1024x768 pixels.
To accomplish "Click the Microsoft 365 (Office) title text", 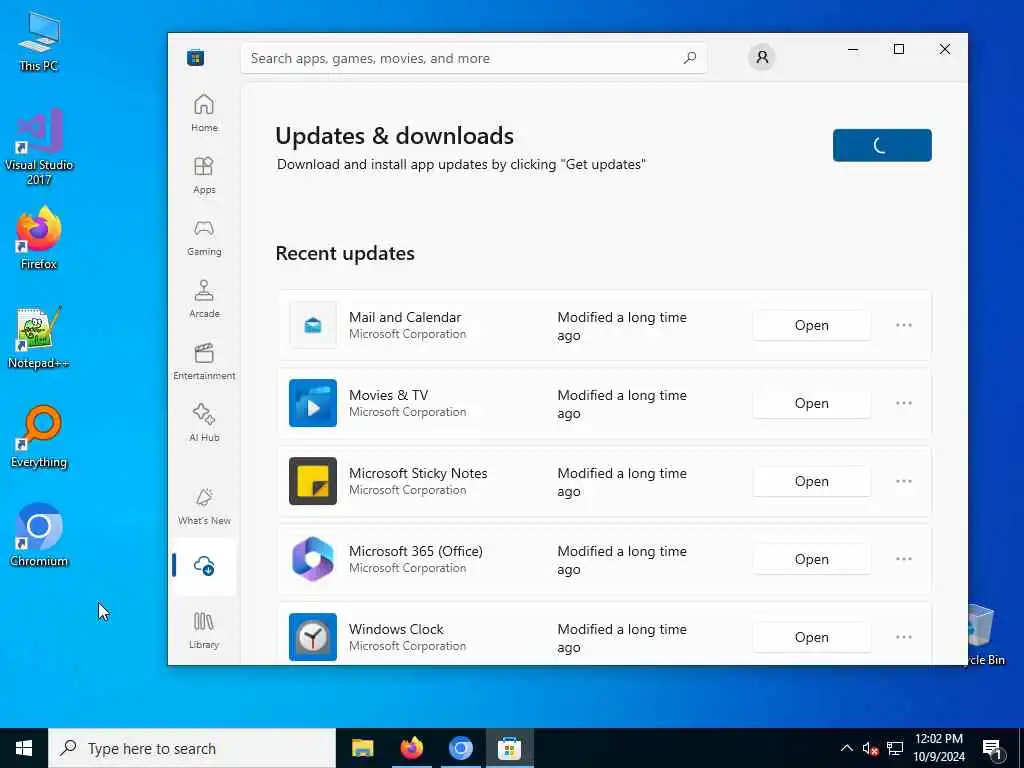I will [x=415, y=551].
